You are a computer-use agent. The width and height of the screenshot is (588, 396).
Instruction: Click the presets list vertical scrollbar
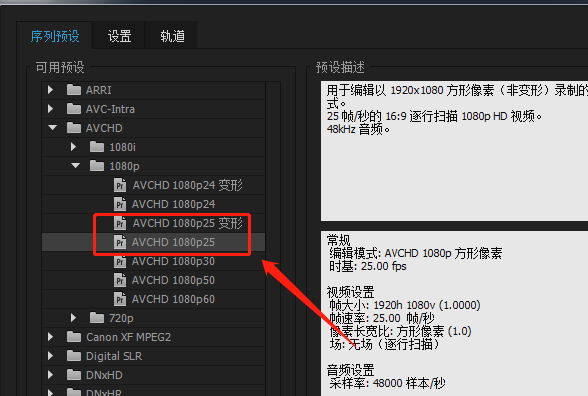pos(273,238)
